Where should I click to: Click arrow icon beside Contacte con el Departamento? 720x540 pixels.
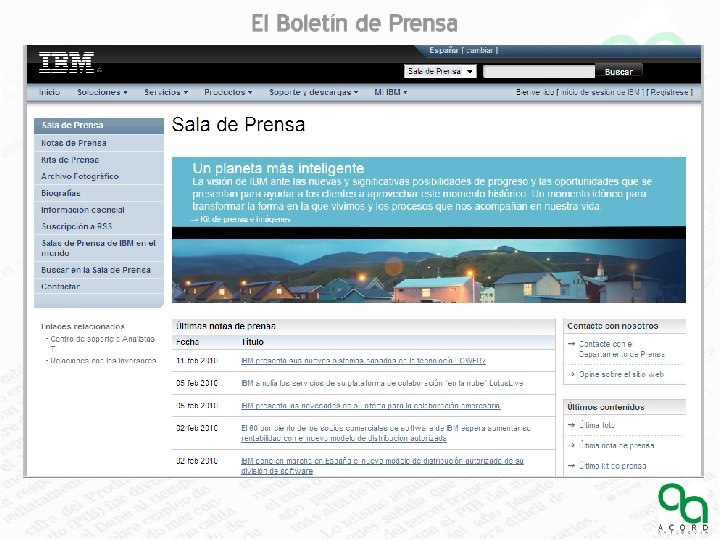tap(571, 343)
